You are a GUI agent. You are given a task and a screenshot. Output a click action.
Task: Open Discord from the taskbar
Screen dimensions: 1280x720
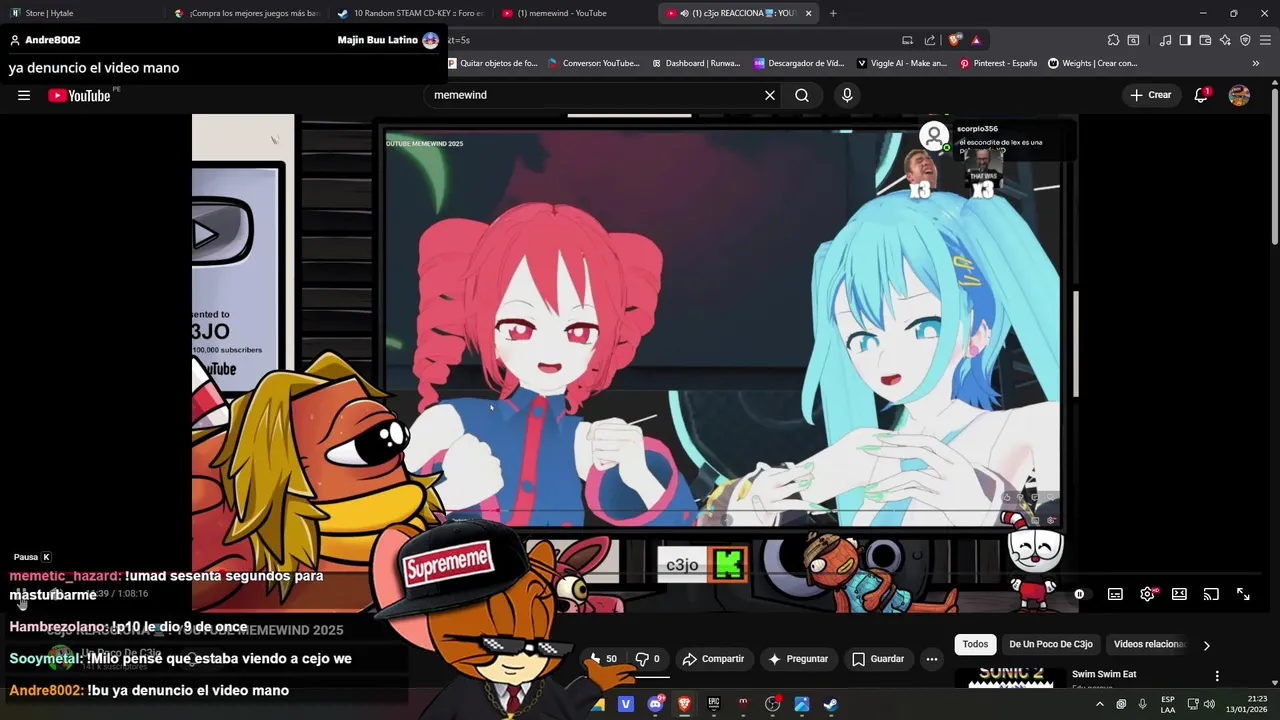[655, 704]
